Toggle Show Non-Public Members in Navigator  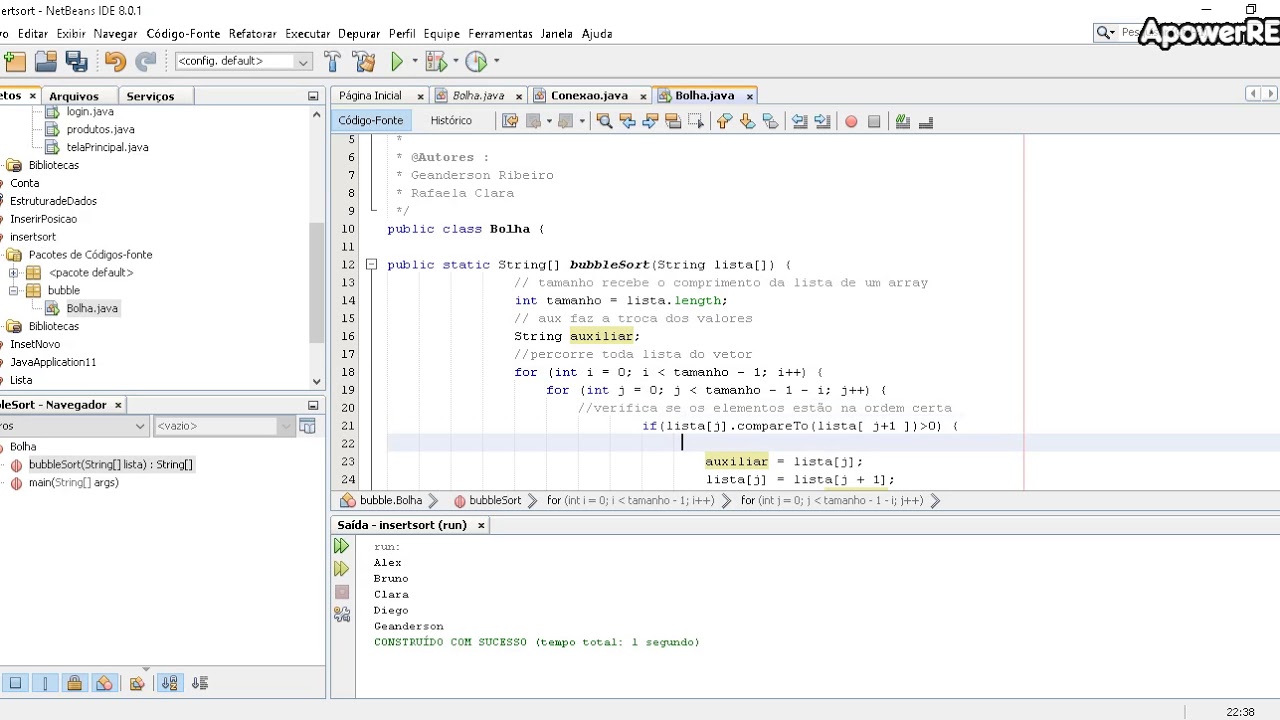[x=104, y=683]
